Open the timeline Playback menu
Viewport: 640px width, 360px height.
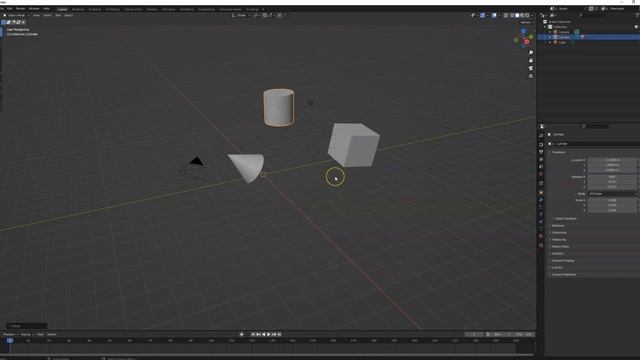coord(10,334)
